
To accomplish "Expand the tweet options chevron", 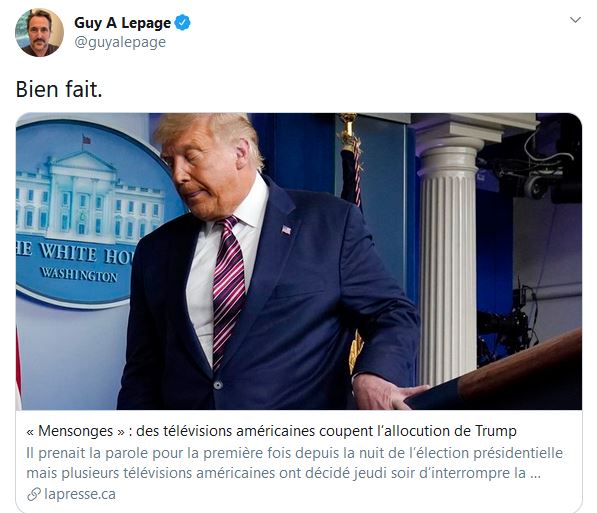I will (x=575, y=19).
